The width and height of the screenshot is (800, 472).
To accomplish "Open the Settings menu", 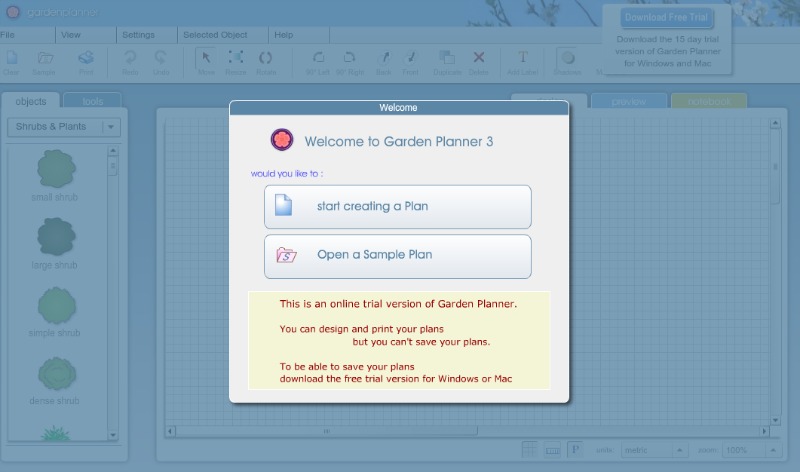I will 138,35.
